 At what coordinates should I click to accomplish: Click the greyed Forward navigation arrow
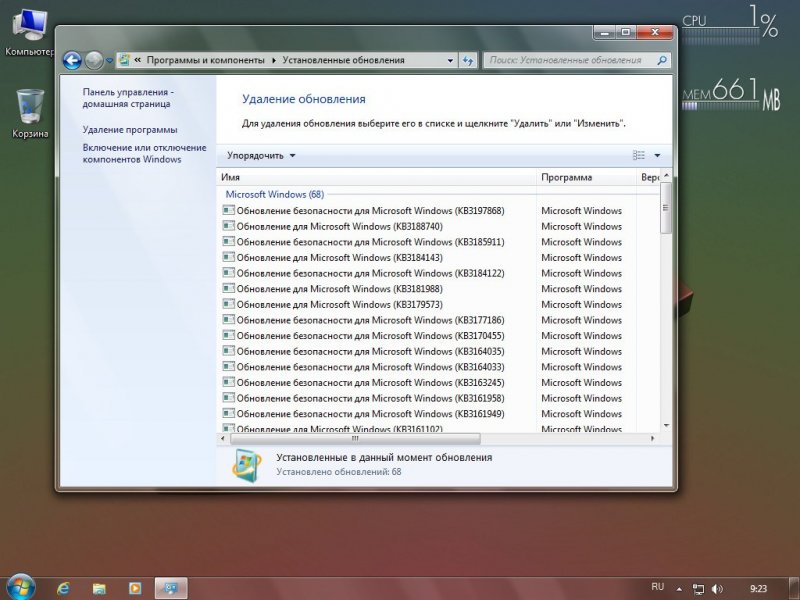94,61
